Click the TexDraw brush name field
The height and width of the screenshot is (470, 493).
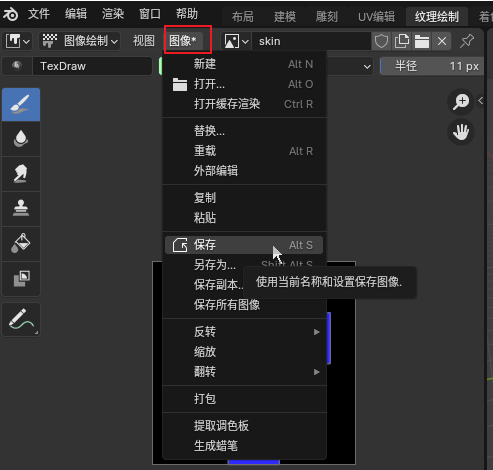92,66
